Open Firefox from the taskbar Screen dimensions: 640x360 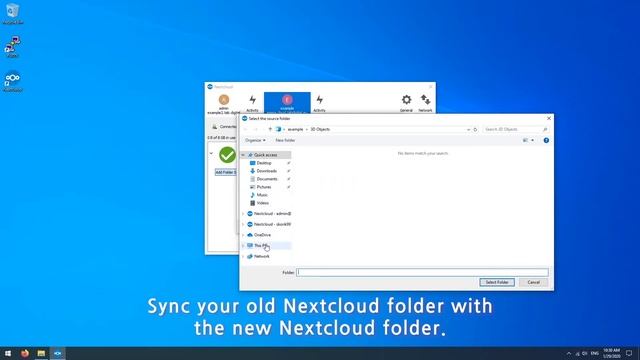(25, 353)
